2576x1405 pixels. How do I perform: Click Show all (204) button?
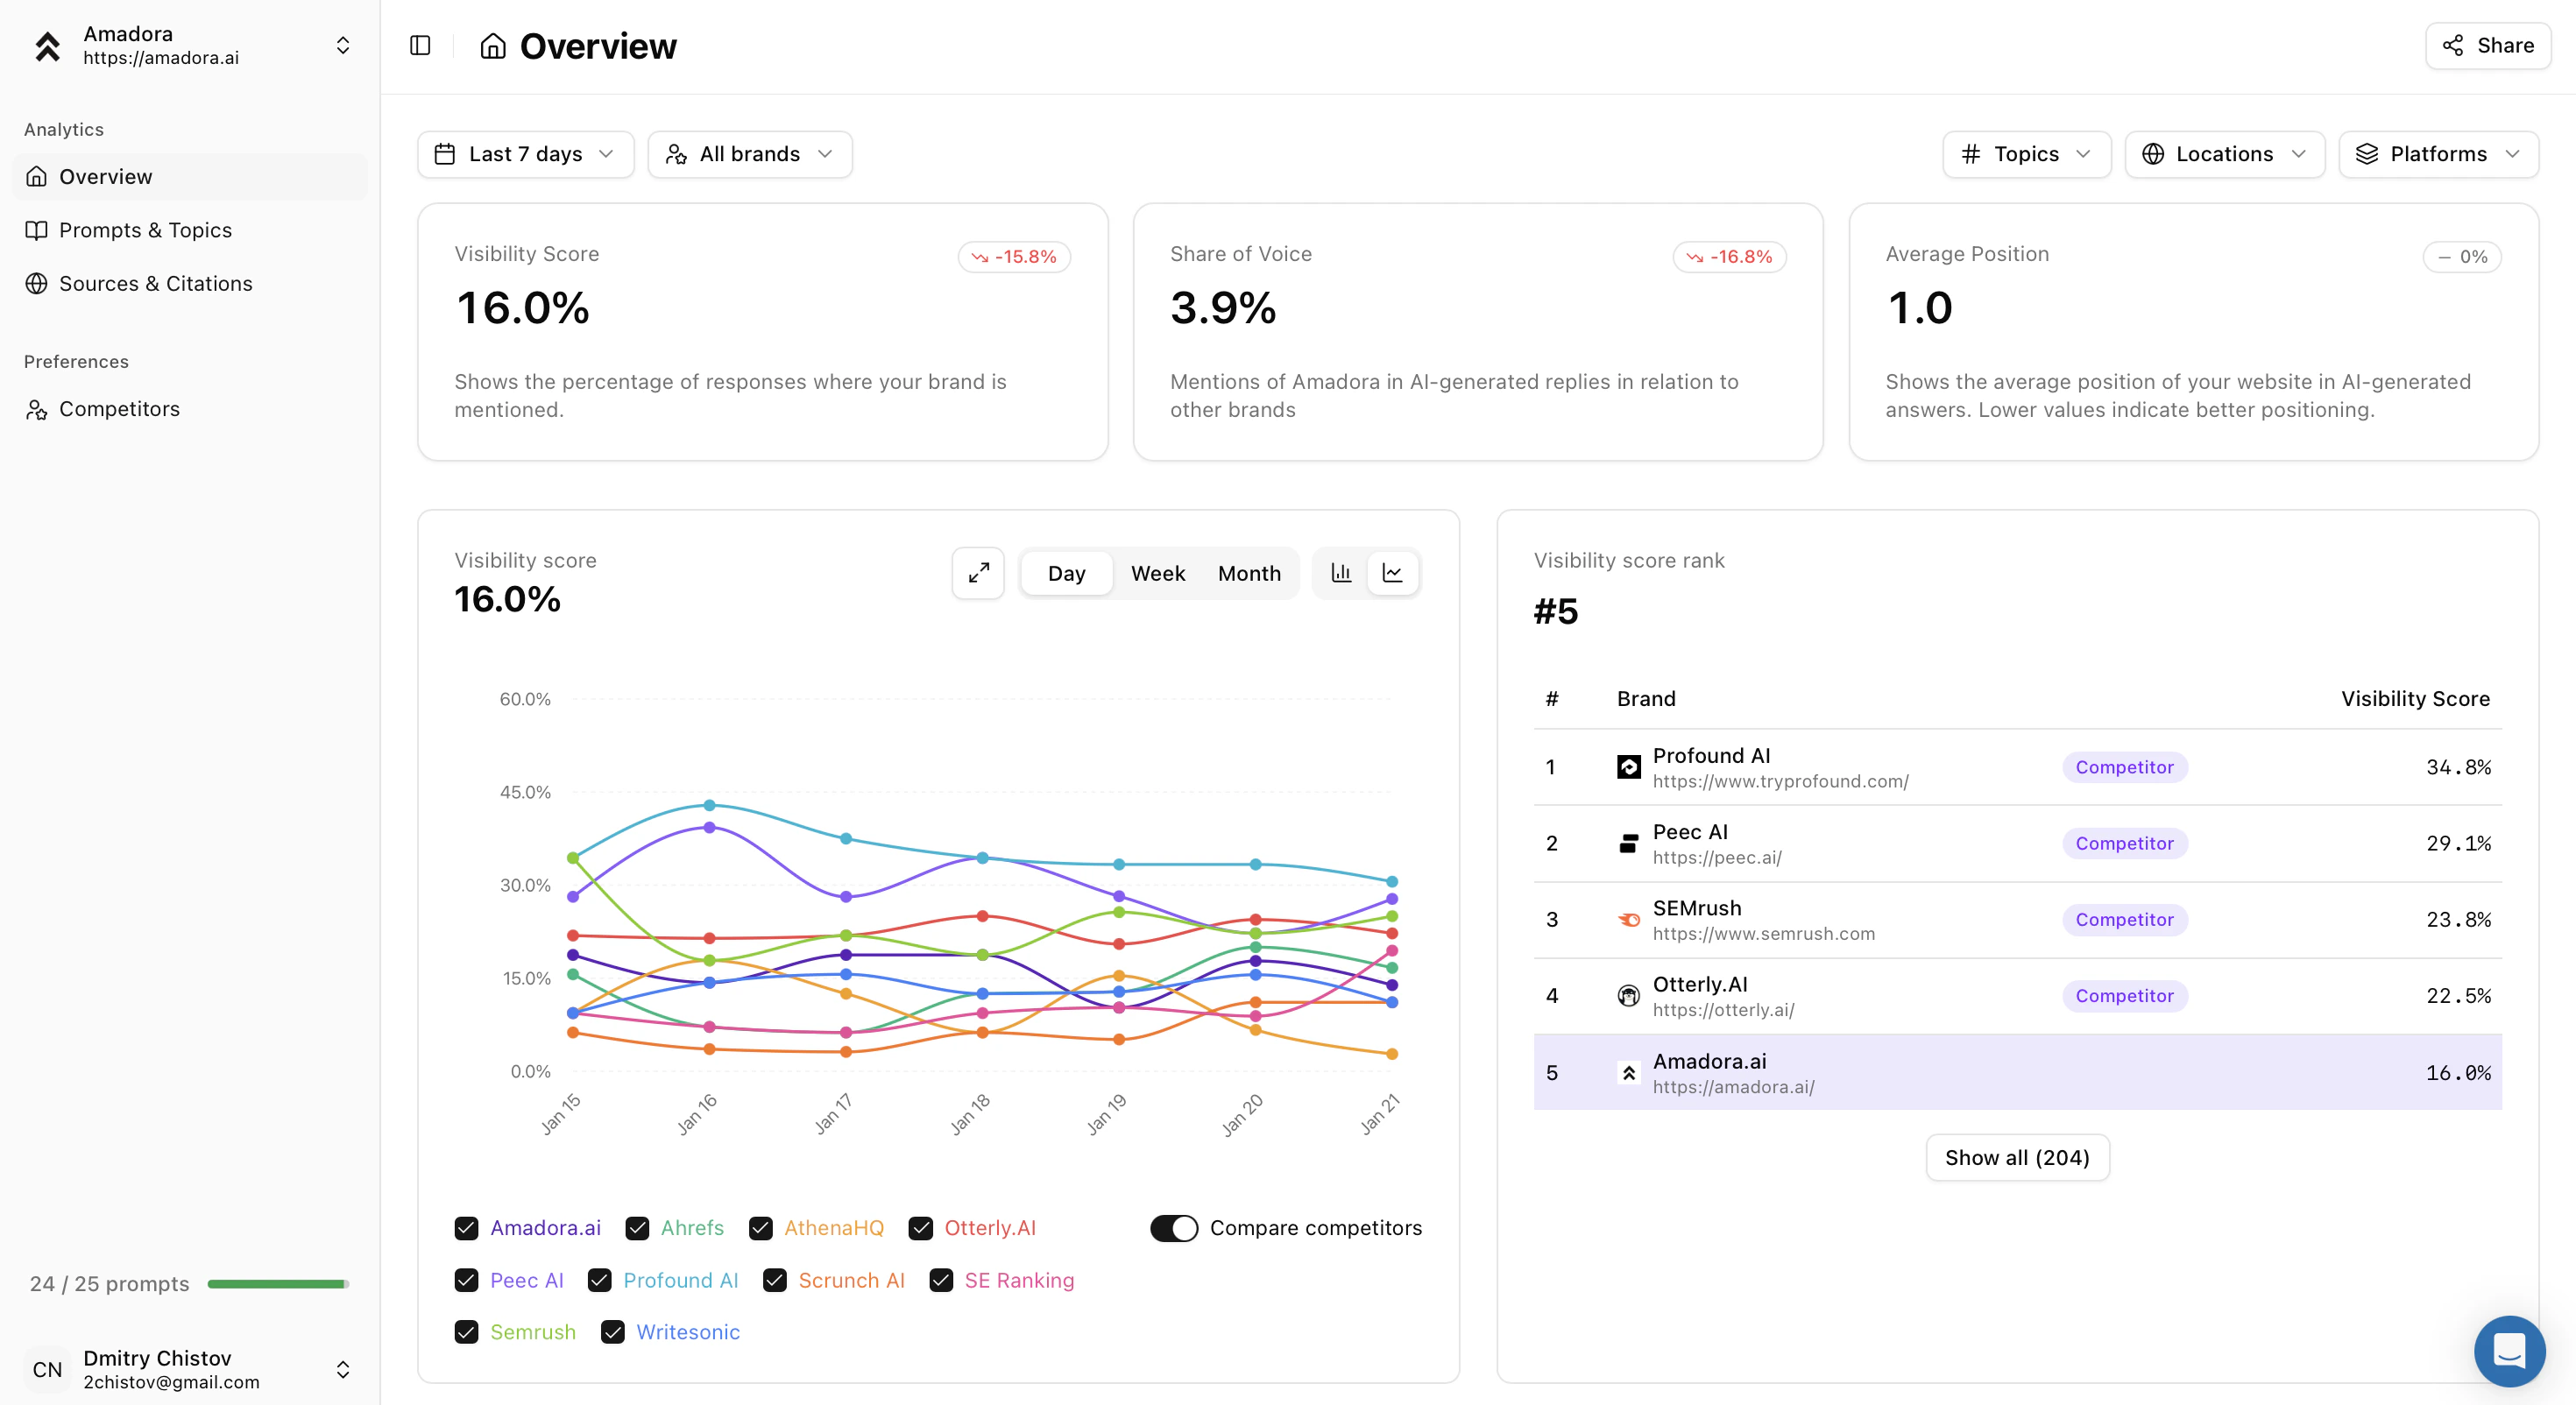pyautogui.click(x=2016, y=1157)
